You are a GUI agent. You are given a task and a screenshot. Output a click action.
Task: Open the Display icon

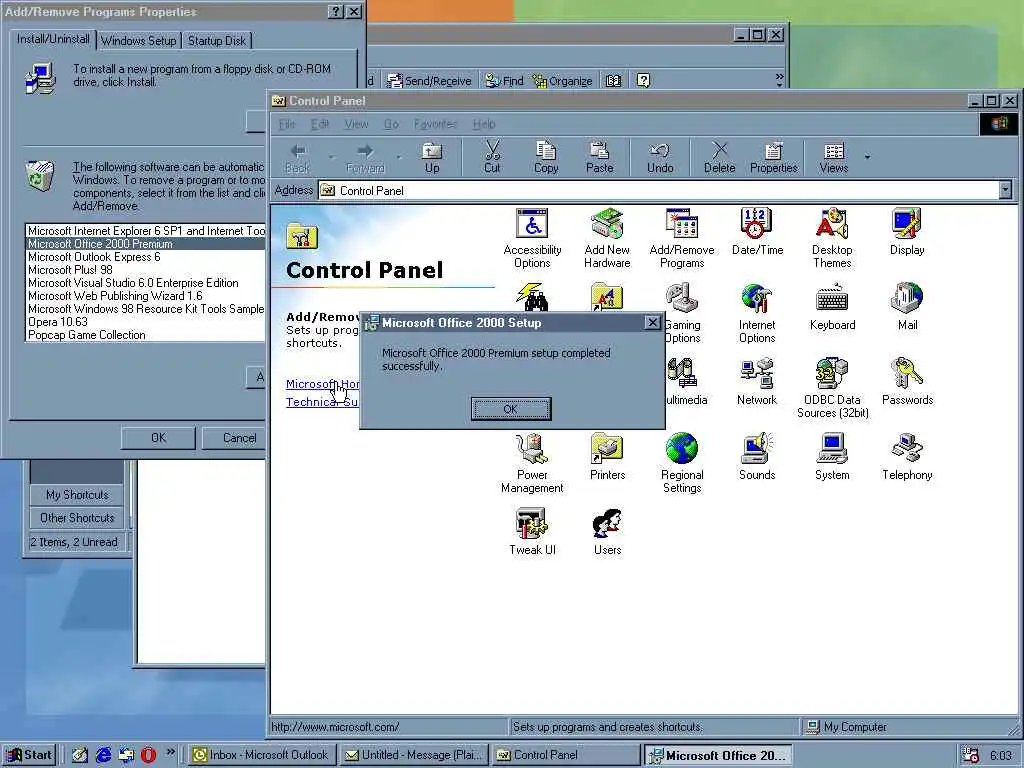click(907, 232)
